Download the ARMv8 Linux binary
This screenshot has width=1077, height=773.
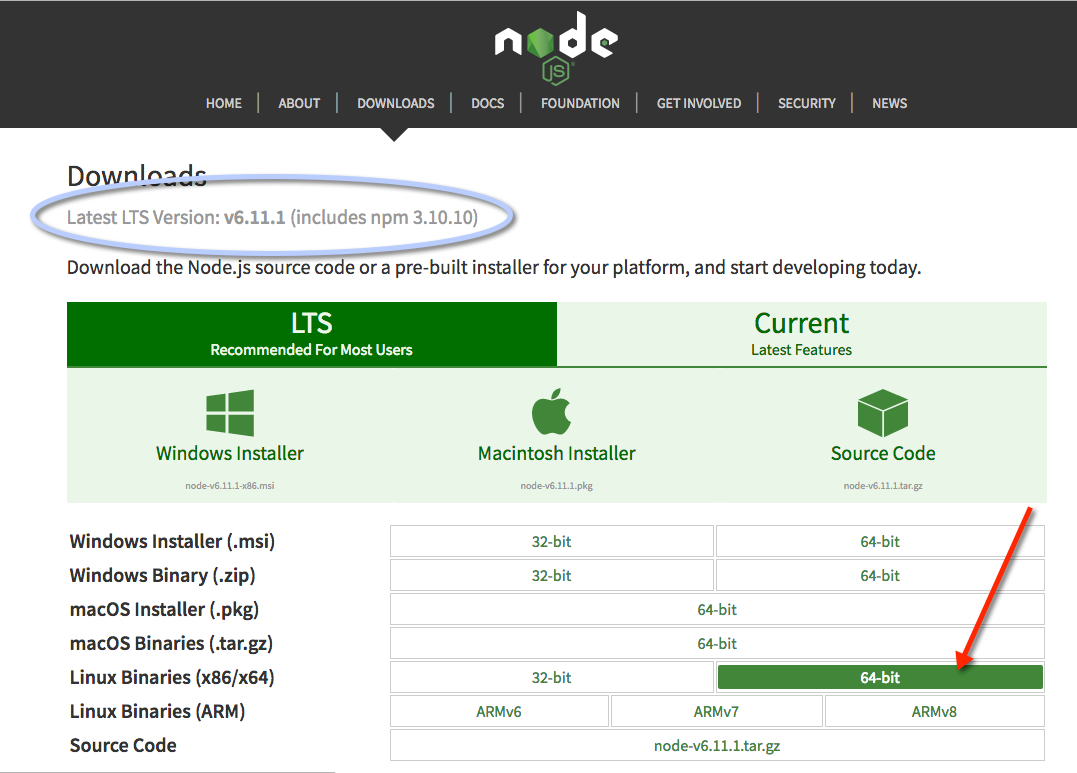pos(934,711)
